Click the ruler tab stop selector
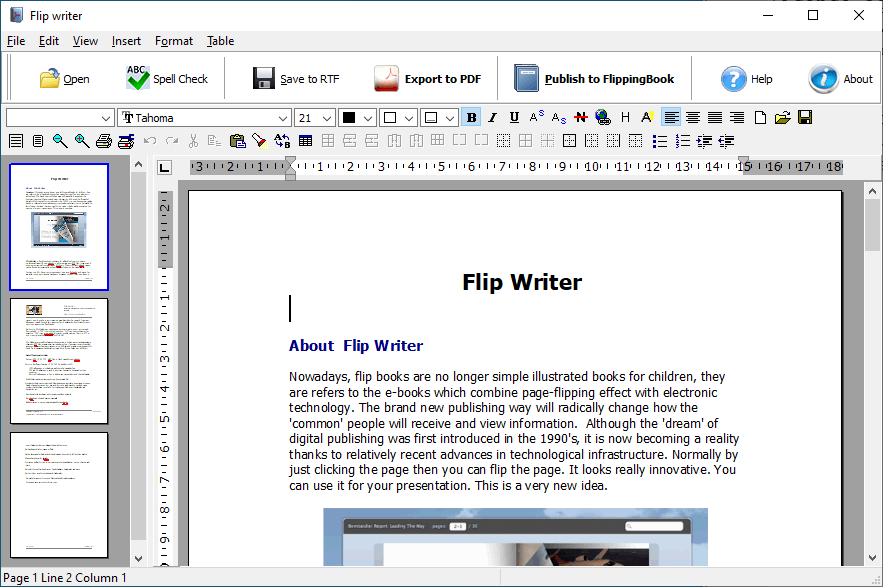 (164, 167)
